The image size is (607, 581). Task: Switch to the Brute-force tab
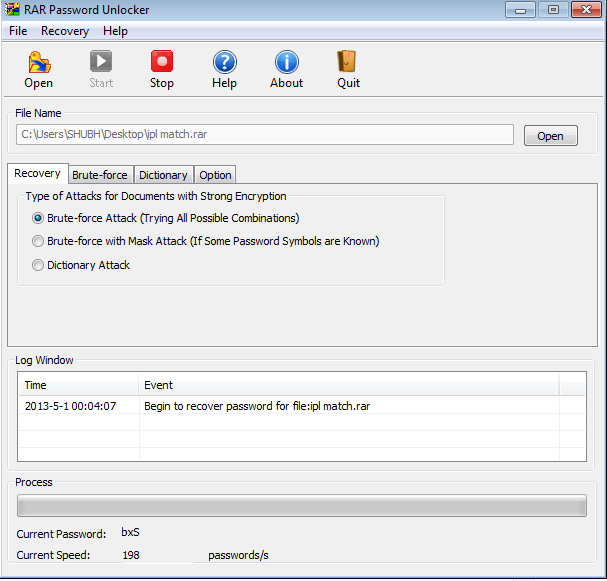[100, 175]
